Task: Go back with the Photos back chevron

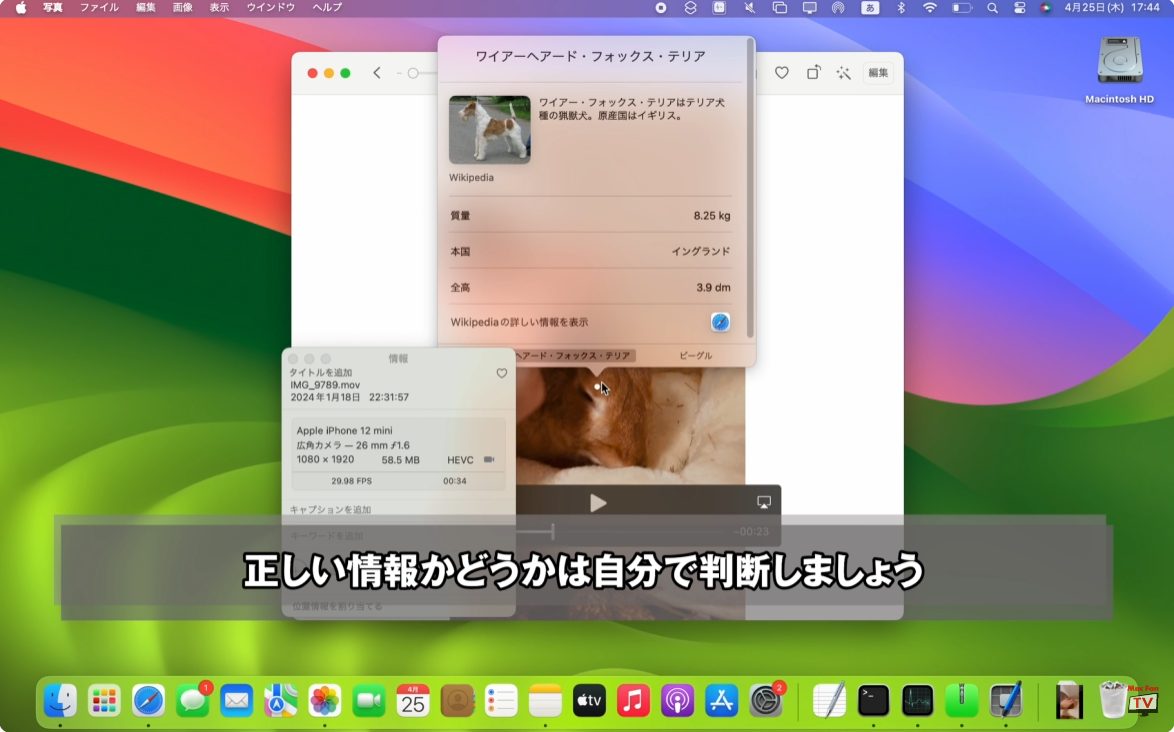Action: click(377, 73)
